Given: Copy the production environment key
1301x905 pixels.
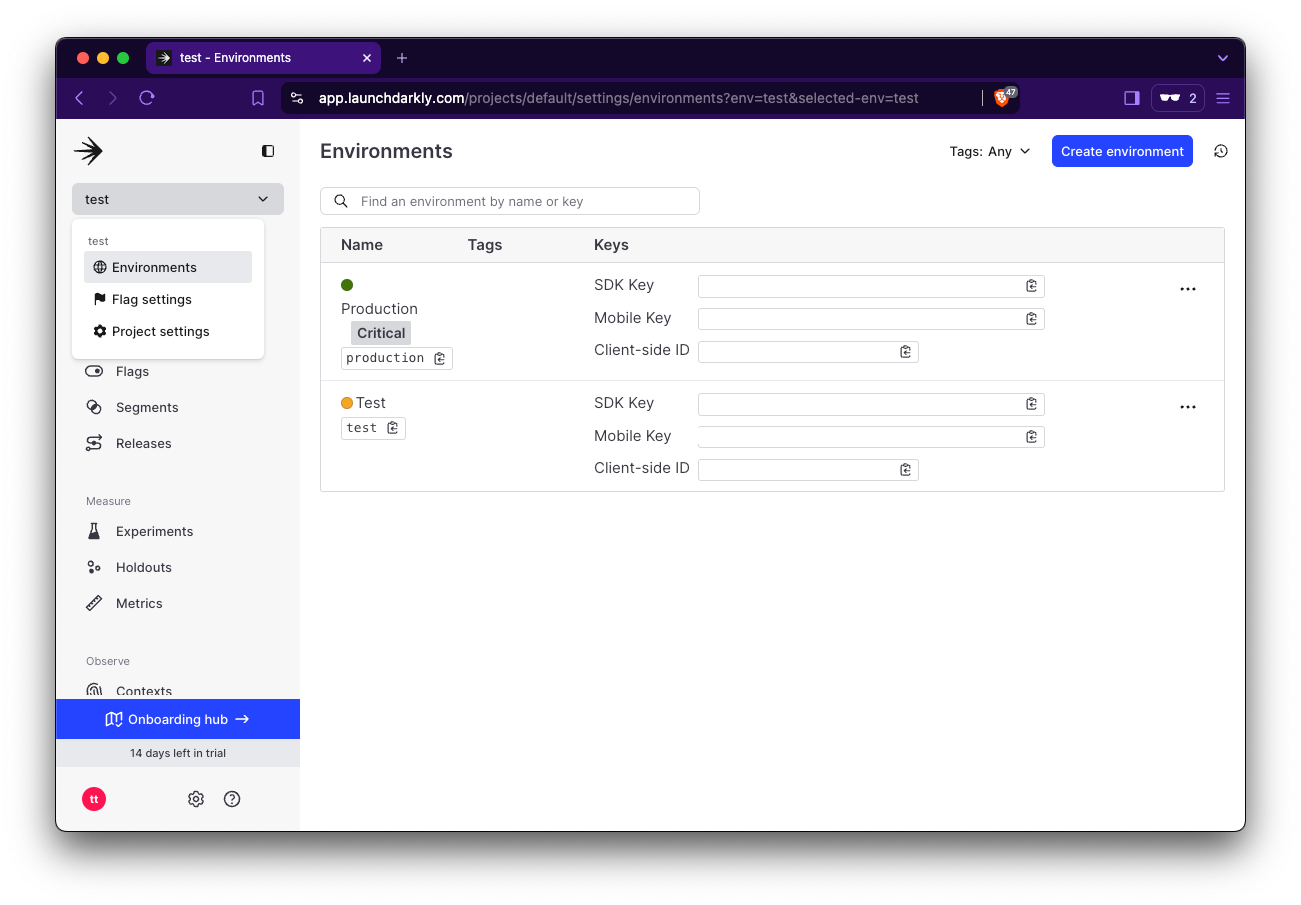Looking at the screenshot, I should coord(438,357).
